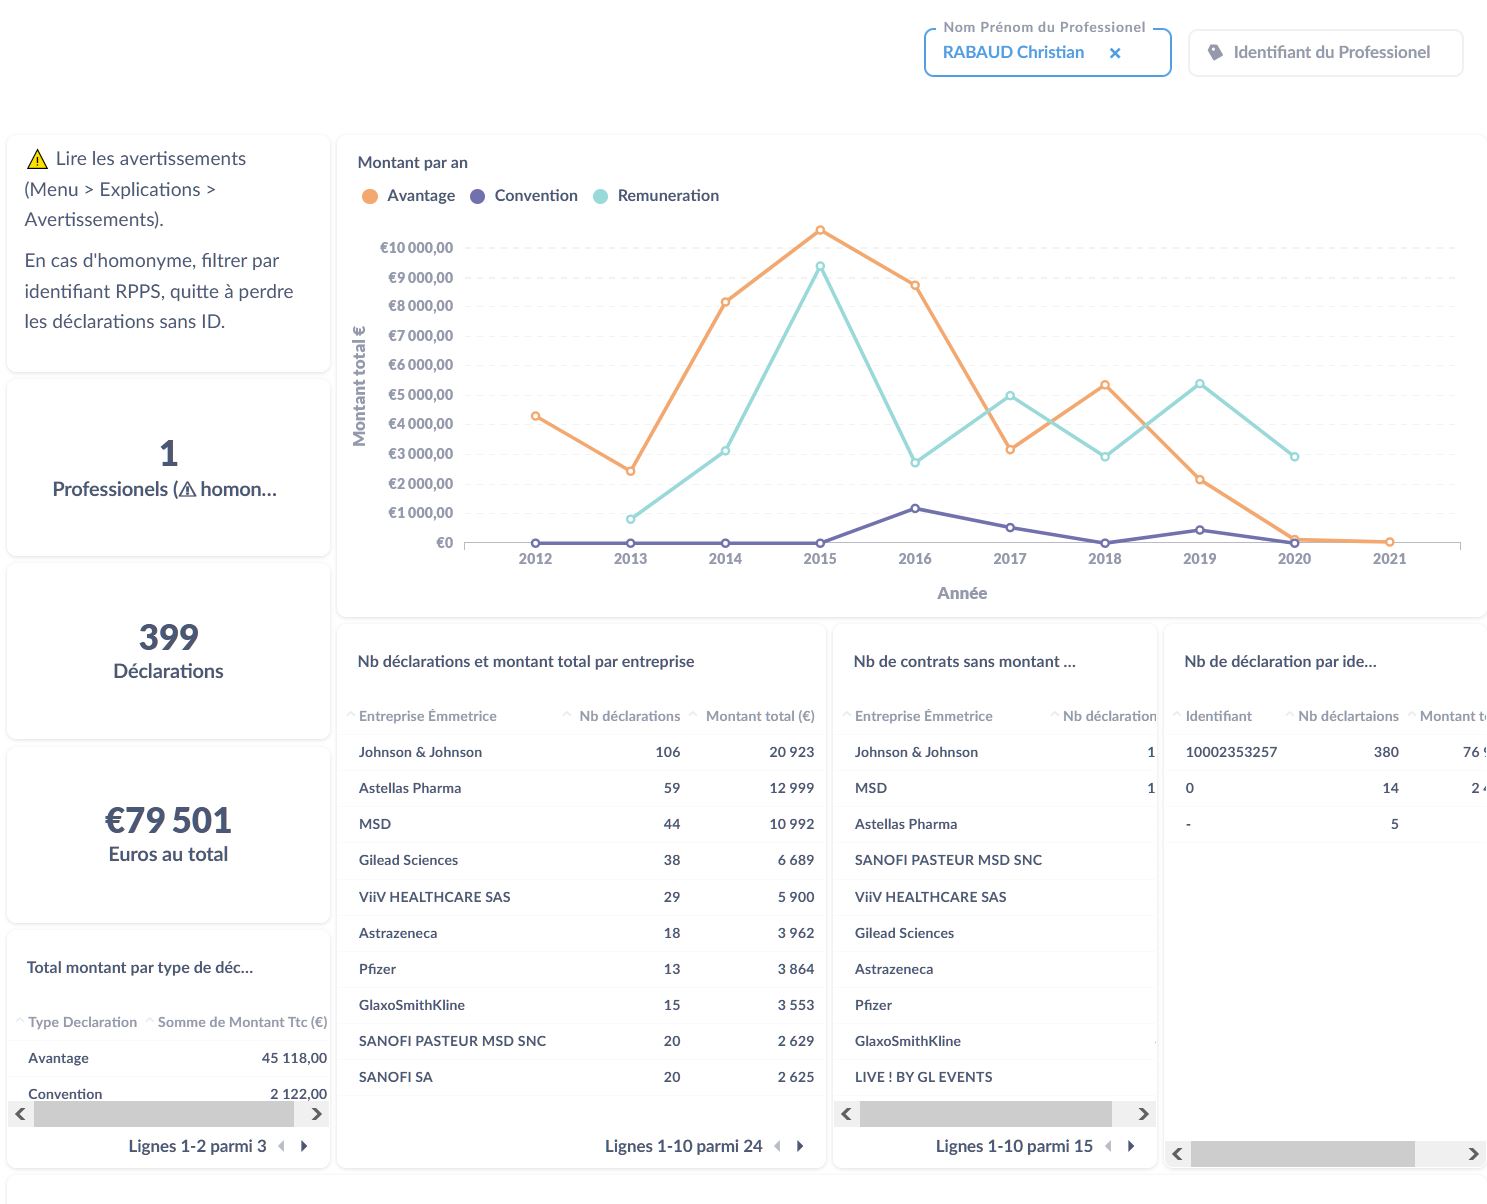
Task: Click SANOFI PASTEUR MSD SNC row with 2 629
Action: (582, 1041)
